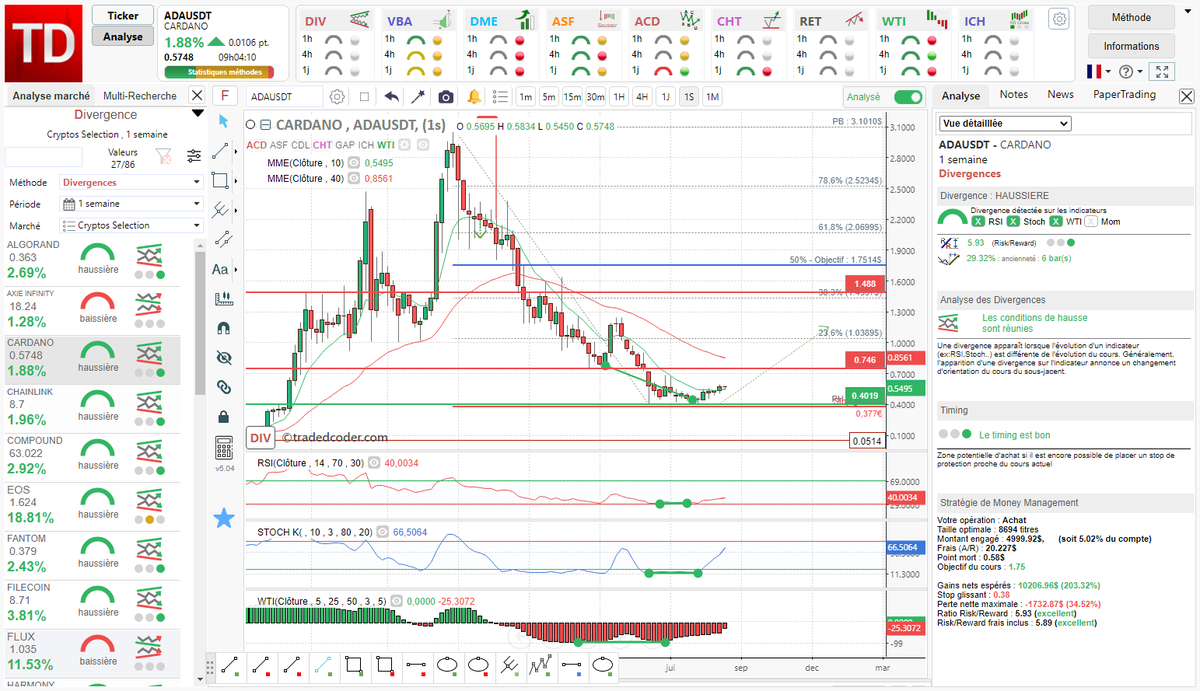Open the language flag dropdown
The image size is (1200, 691).
tap(1099, 72)
